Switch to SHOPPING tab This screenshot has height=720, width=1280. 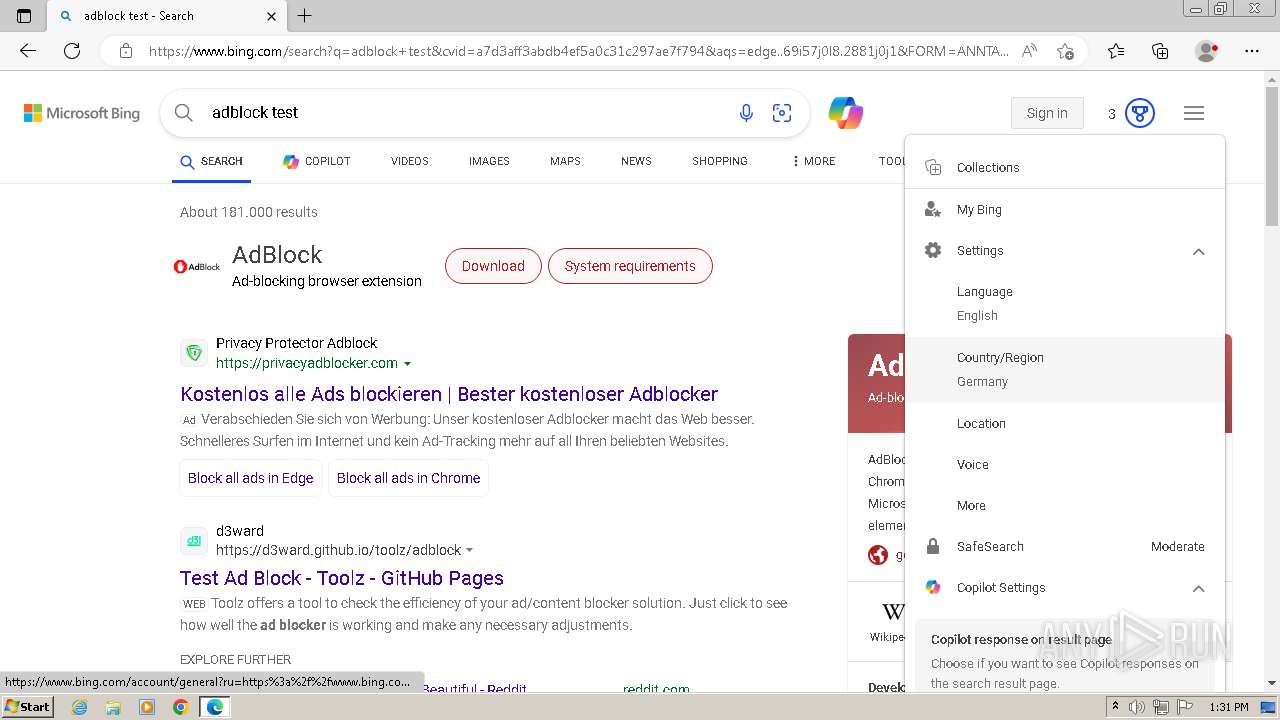coord(720,161)
